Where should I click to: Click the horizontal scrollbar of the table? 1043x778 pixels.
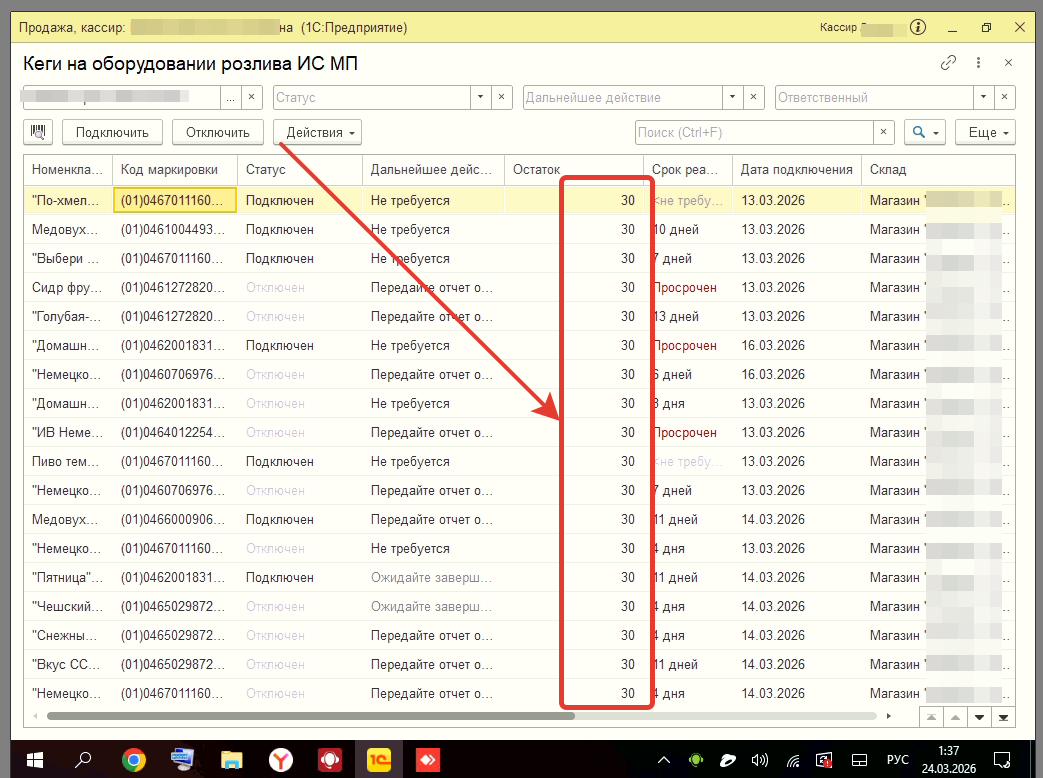310,716
